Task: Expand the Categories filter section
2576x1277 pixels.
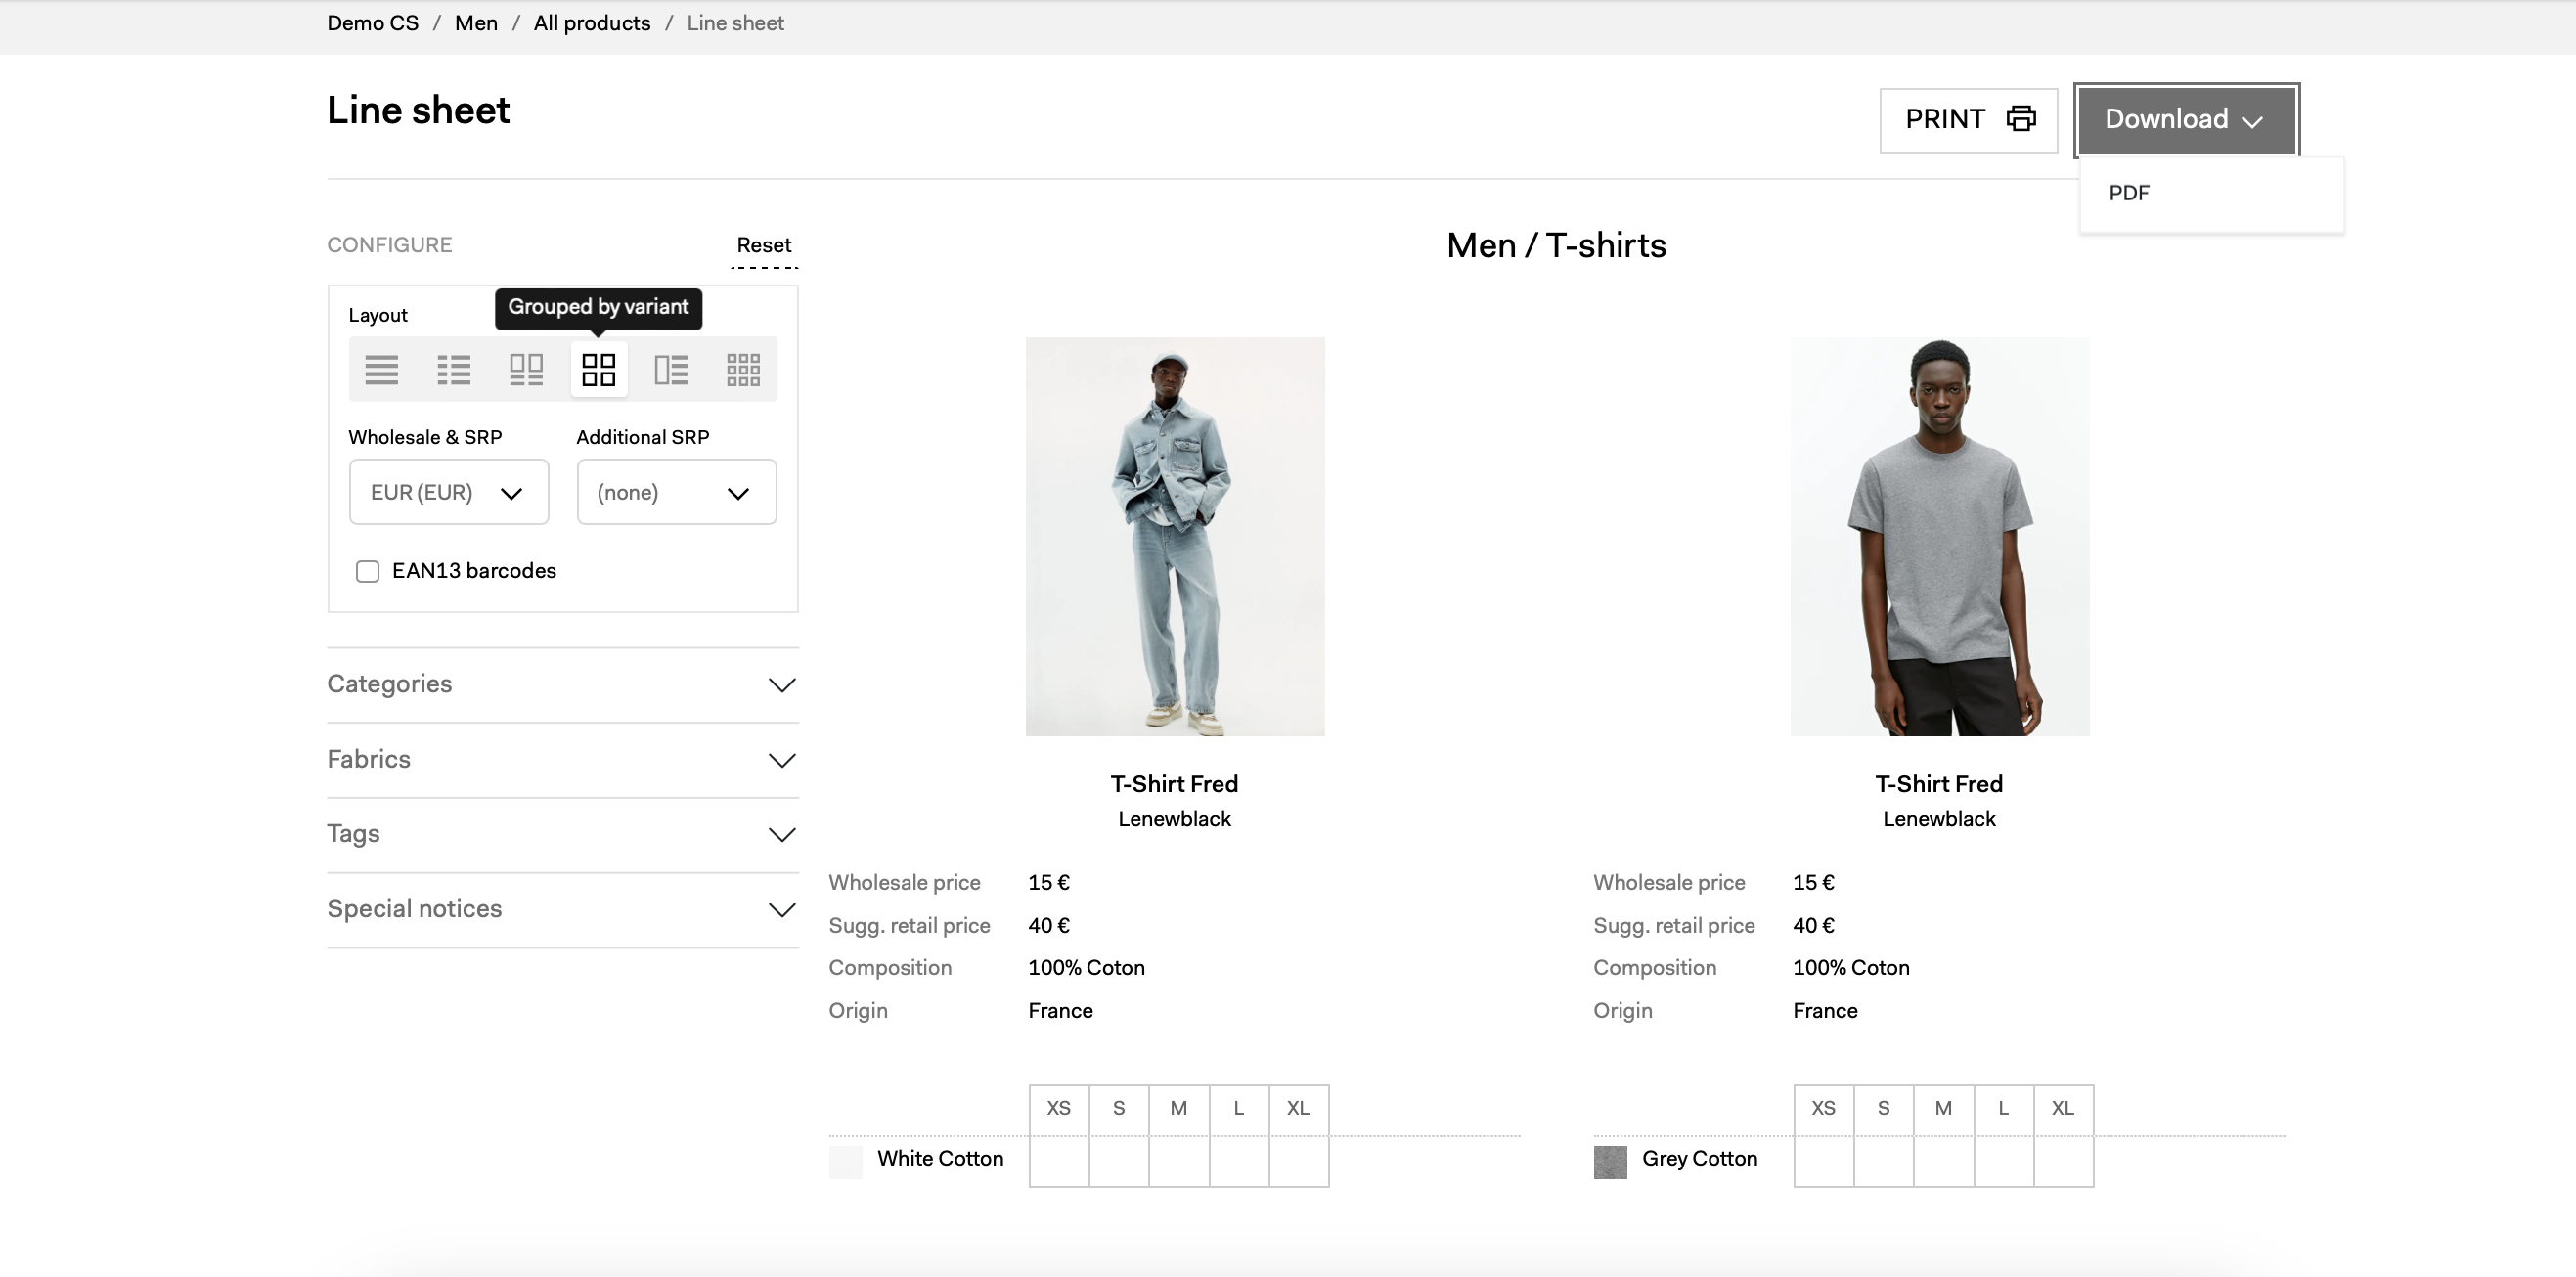Action: 562,684
